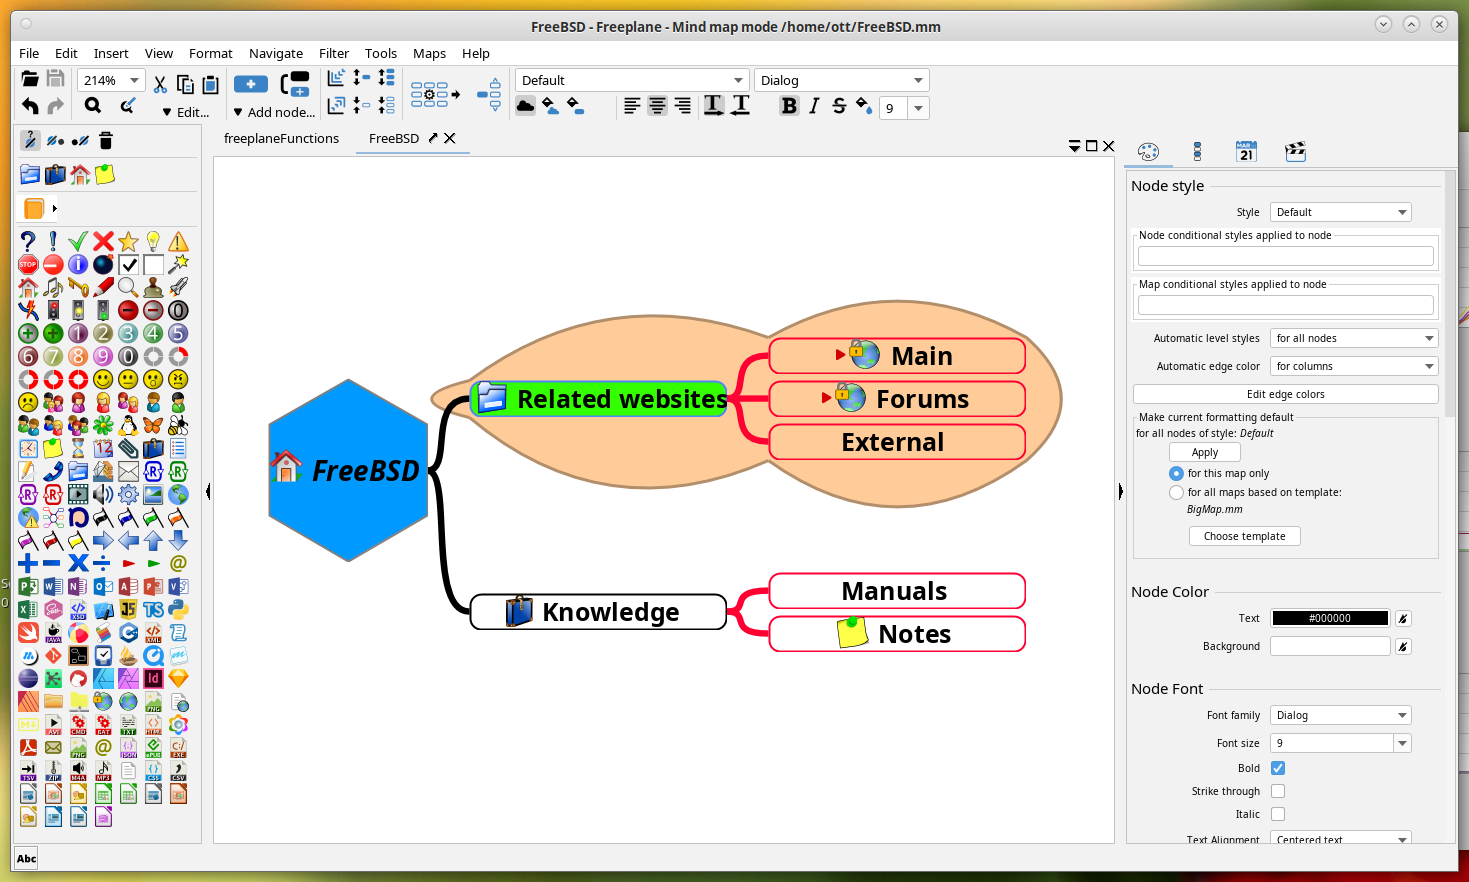Remove all icons with the trash can

[x=106, y=140]
